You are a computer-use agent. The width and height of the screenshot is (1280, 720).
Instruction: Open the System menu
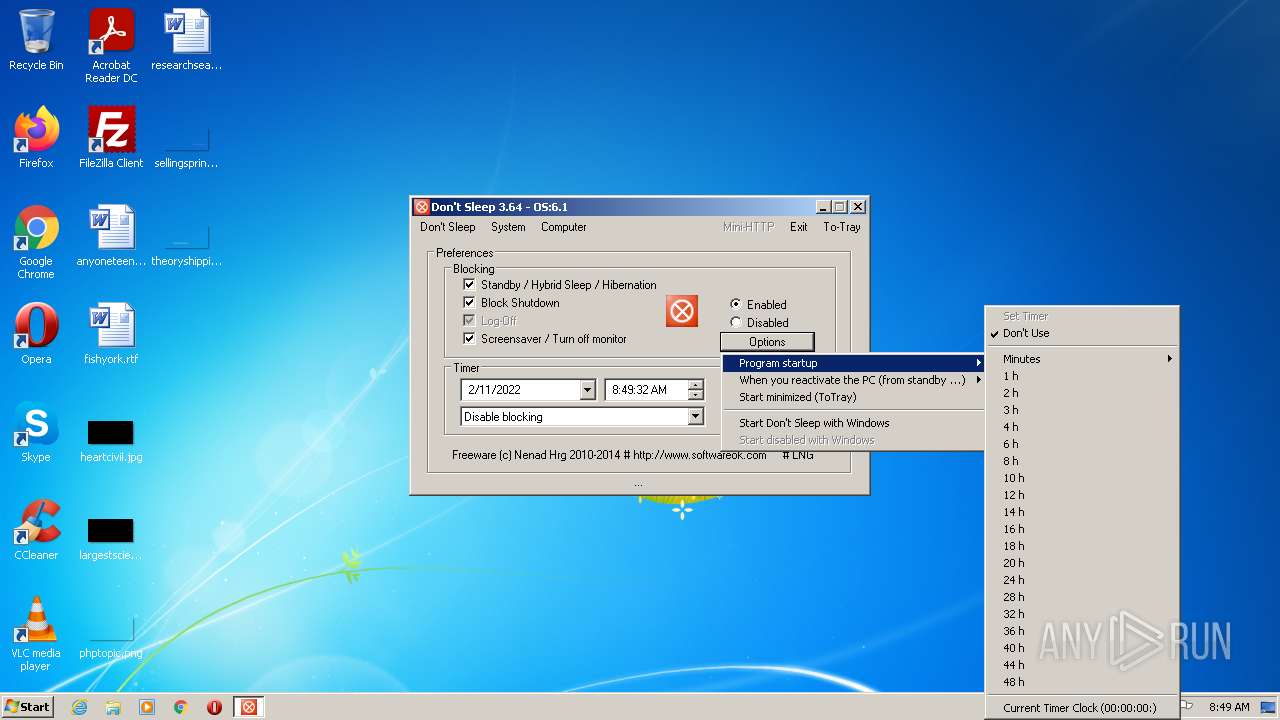[508, 227]
